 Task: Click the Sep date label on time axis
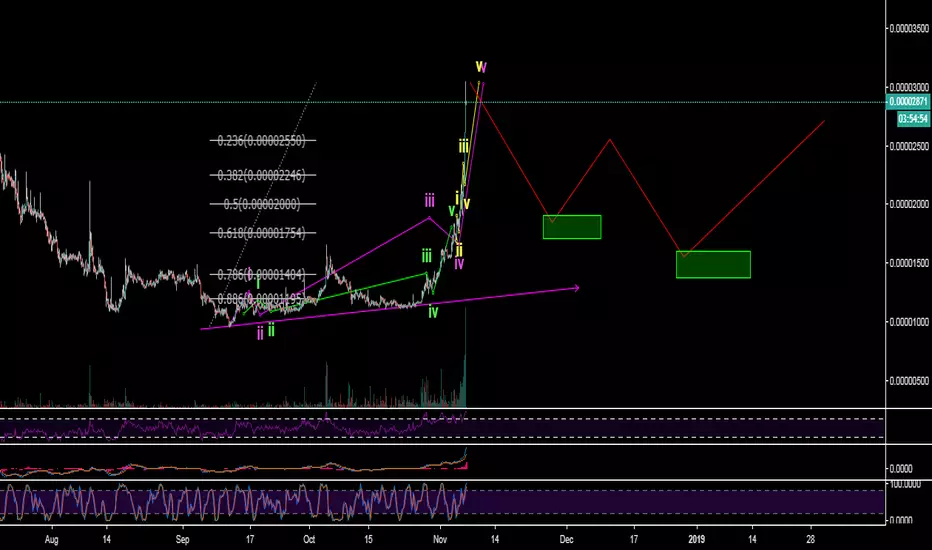pos(182,540)
